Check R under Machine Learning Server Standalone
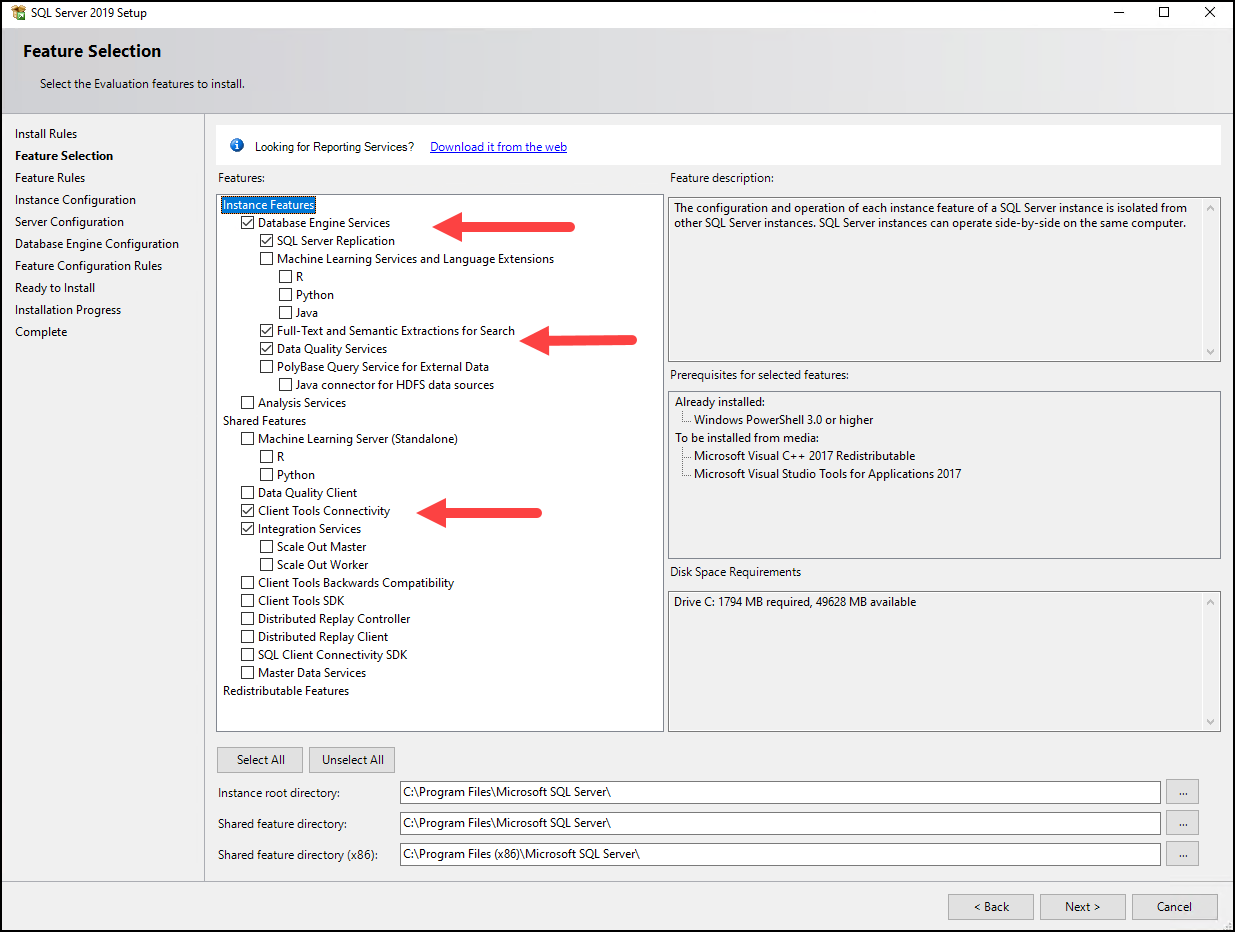 [267, 457]
